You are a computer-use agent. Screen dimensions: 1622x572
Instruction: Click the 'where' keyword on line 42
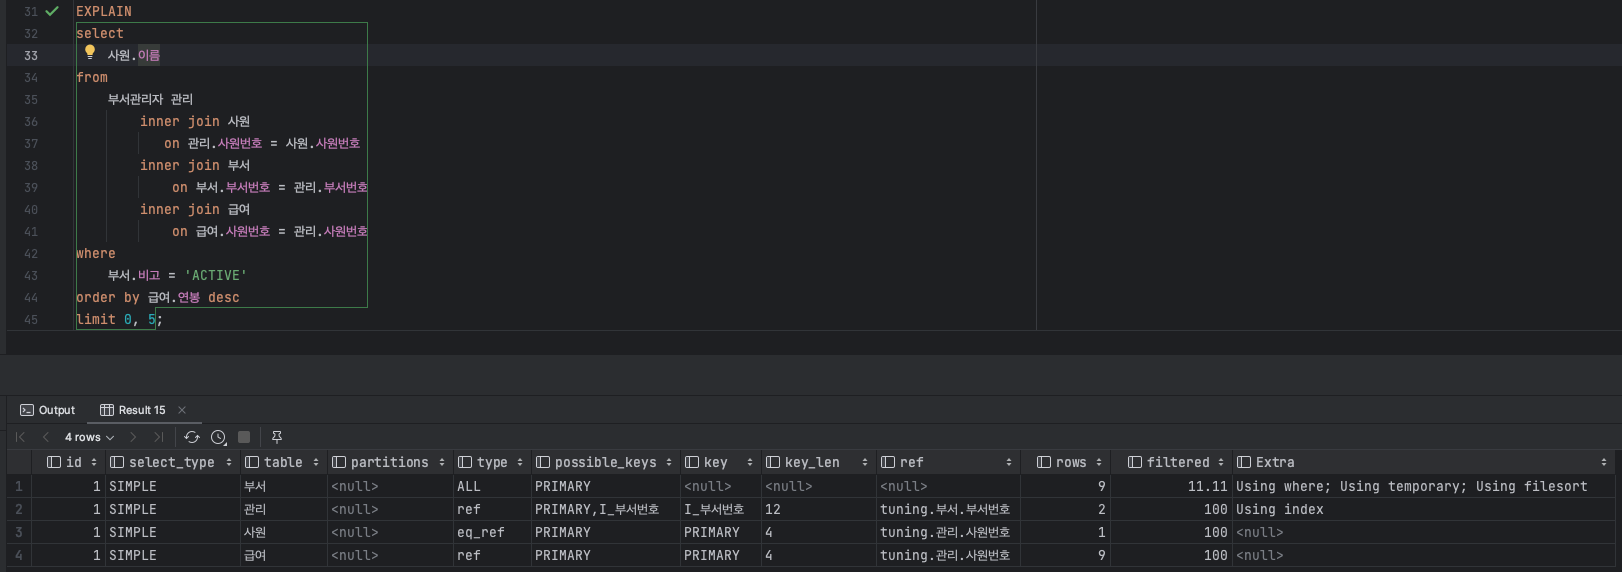coord(96,253)
